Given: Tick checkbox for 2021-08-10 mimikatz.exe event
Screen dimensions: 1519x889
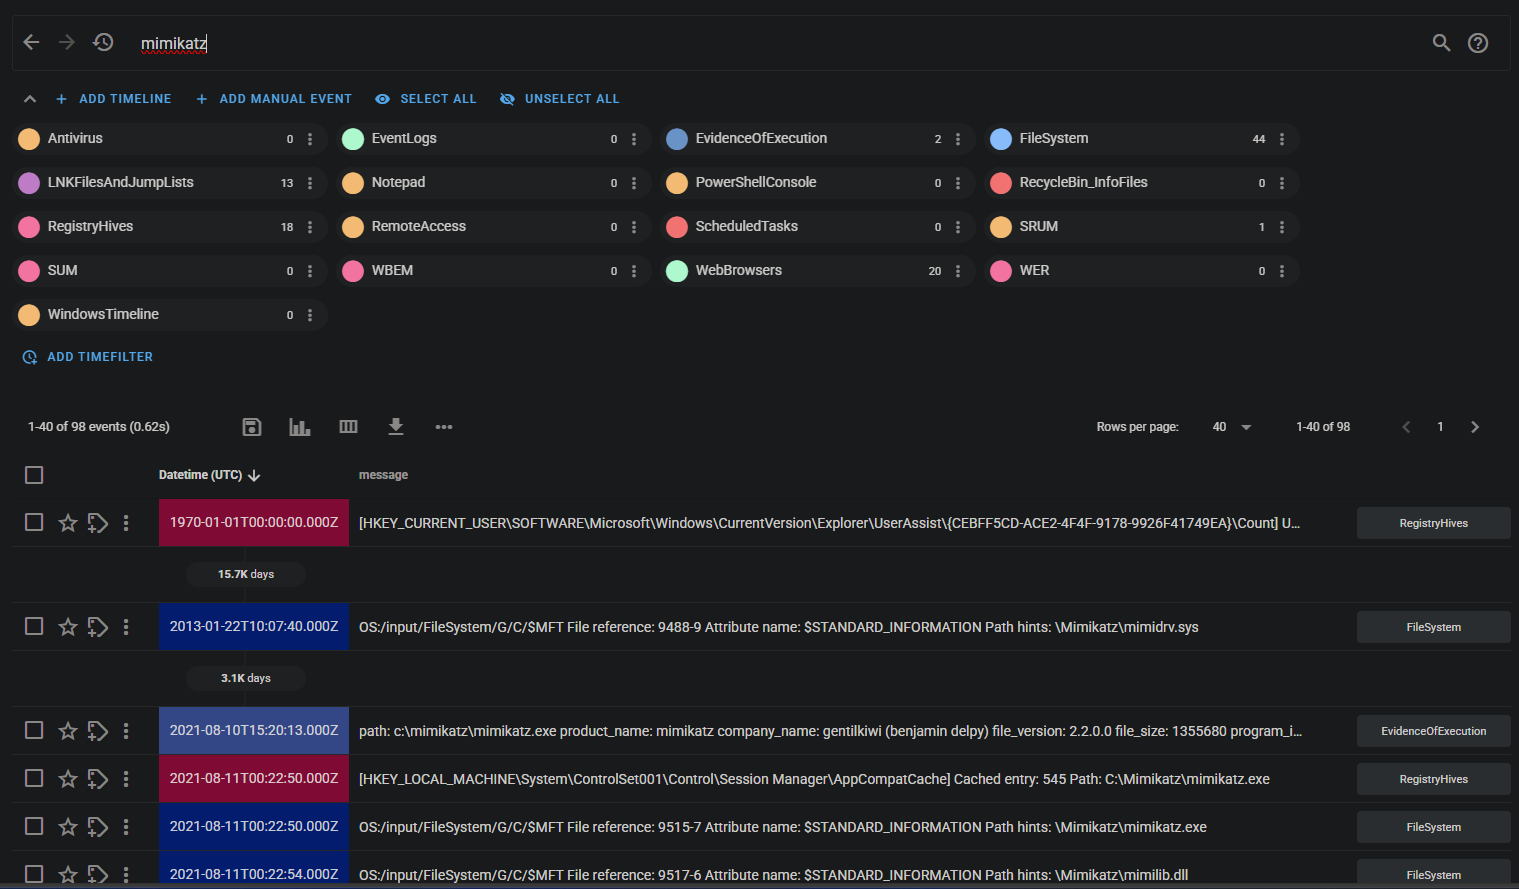Looking at the screenshot, I should [x=34, y=731].
